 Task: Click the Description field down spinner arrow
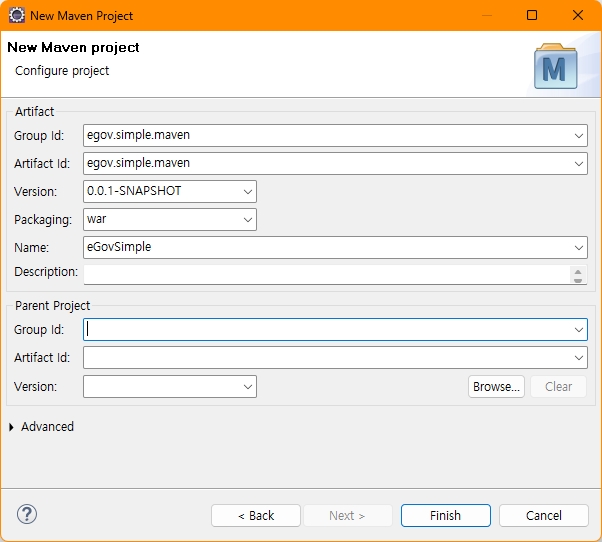tap(578, 280)
